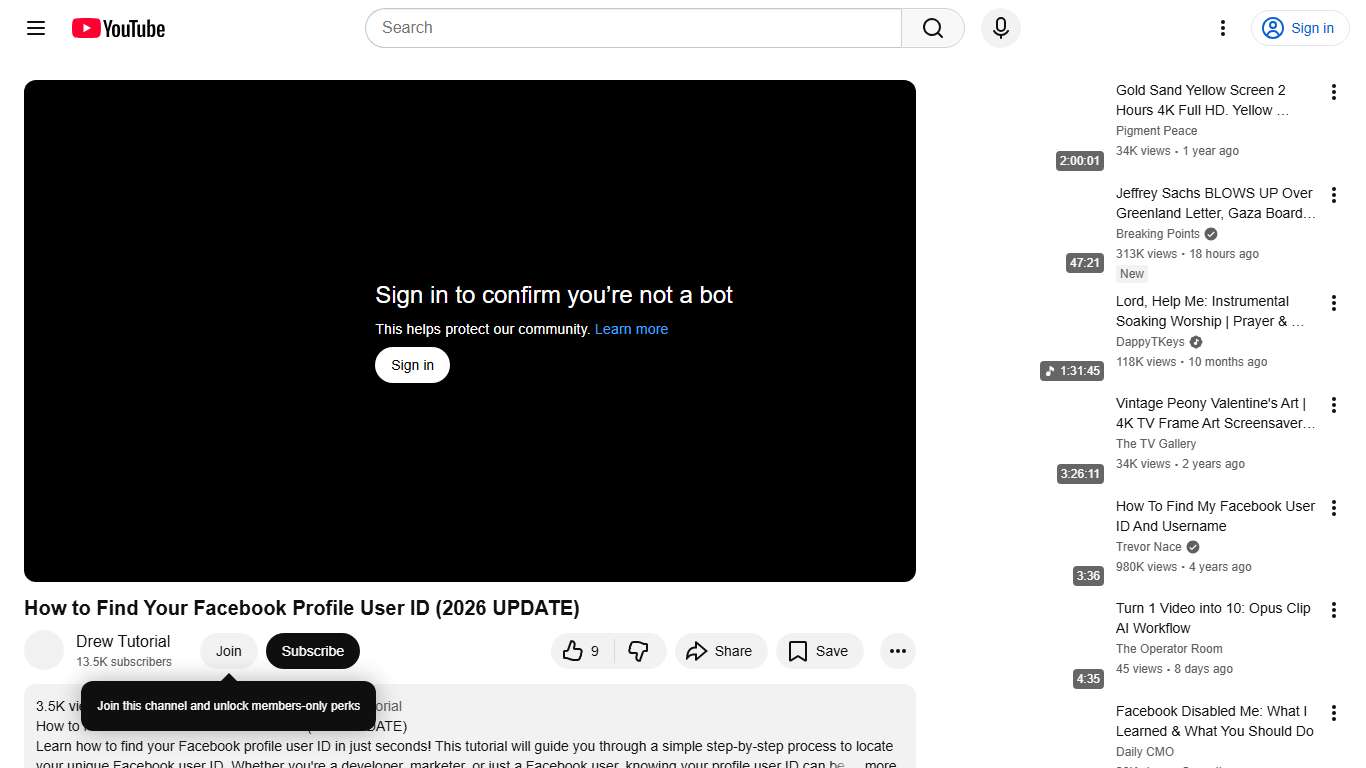Image resolution: width=1366 pixels, height=768 pixels.
Task: Open options menu for the Opus Clip video
Action: [x=1334, y=609]
